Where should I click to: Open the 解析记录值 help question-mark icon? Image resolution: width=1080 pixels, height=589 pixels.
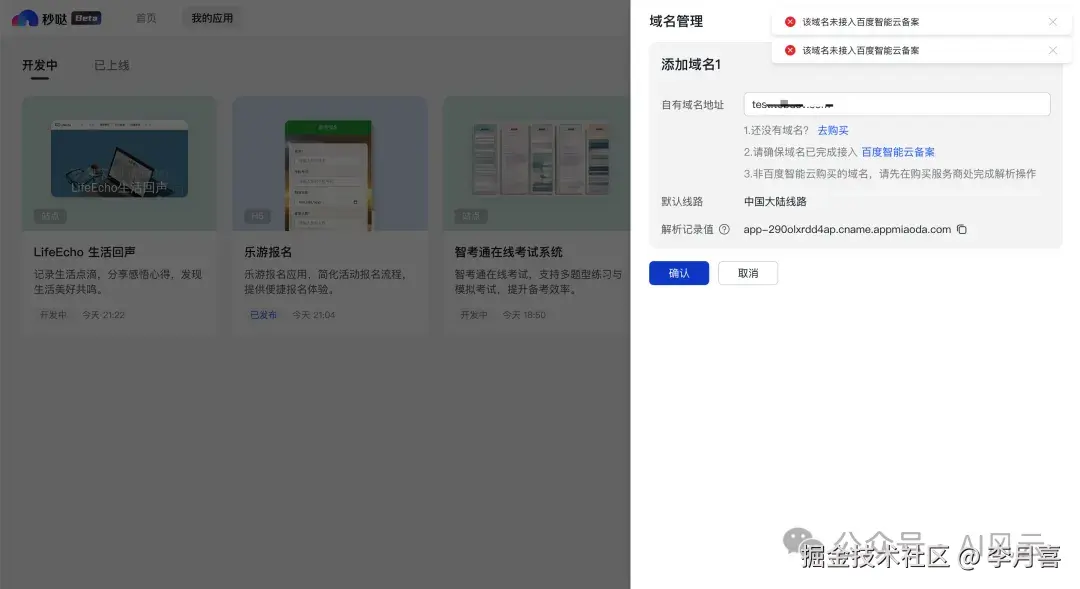coord(722,229)
